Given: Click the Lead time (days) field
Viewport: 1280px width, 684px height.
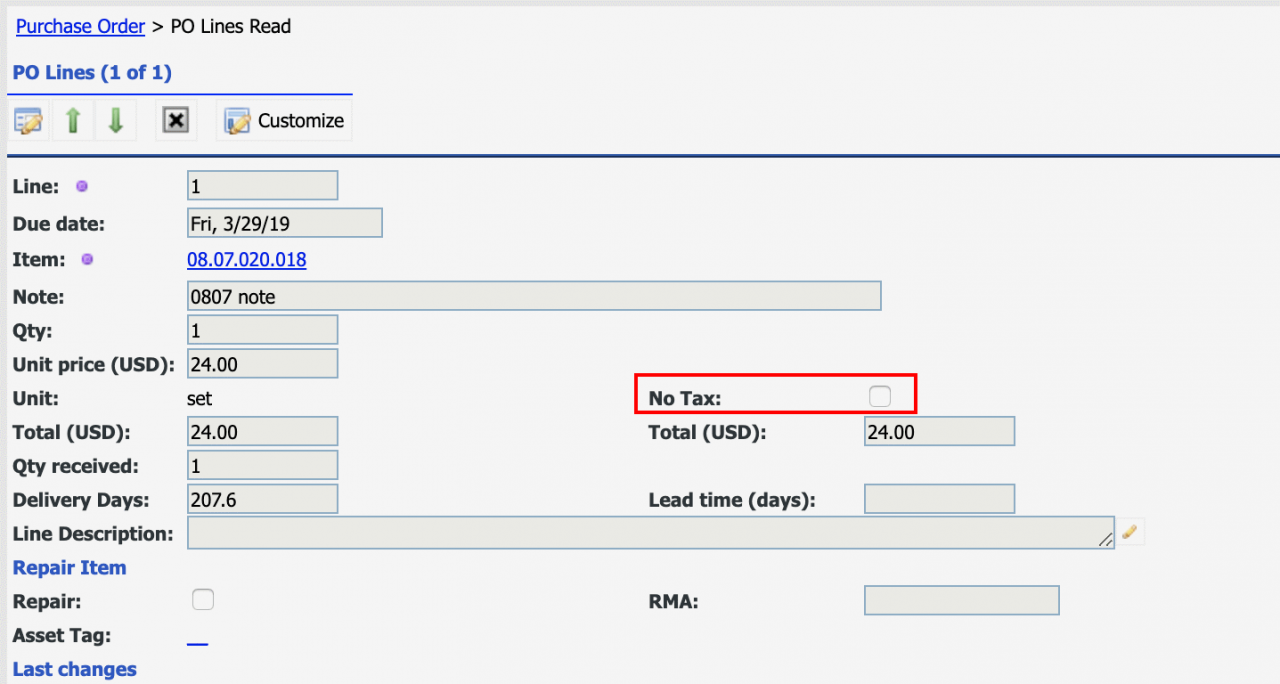Looking at the screenshot, I should click(938, 499).
